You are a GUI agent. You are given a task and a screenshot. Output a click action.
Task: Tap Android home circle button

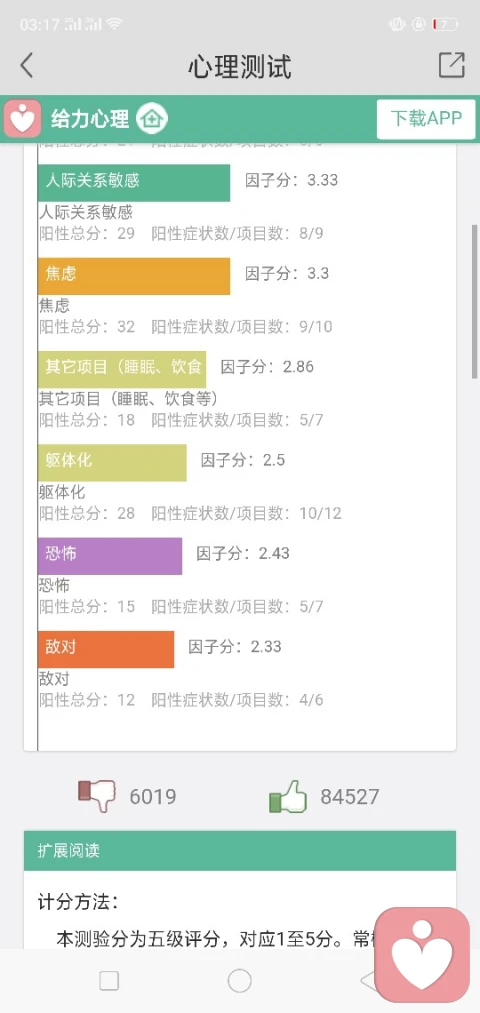[x=240, y=981]
